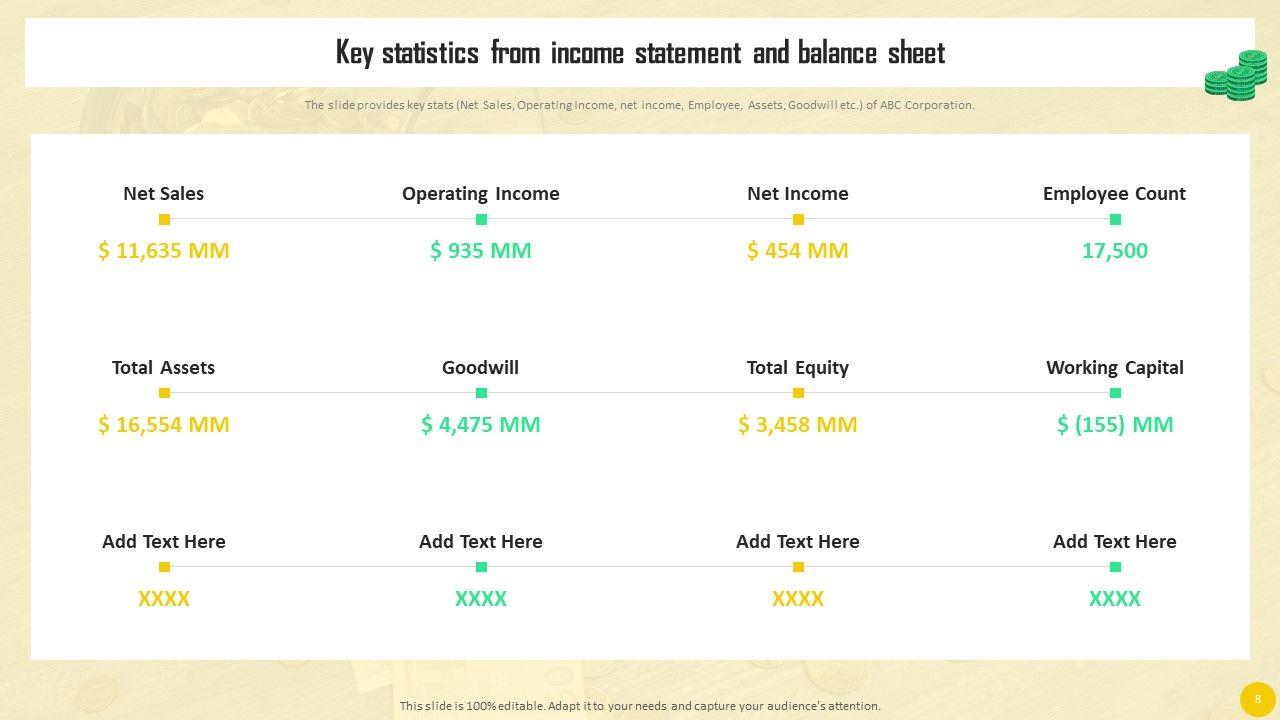Select the slide title text

tap(640, 52)
